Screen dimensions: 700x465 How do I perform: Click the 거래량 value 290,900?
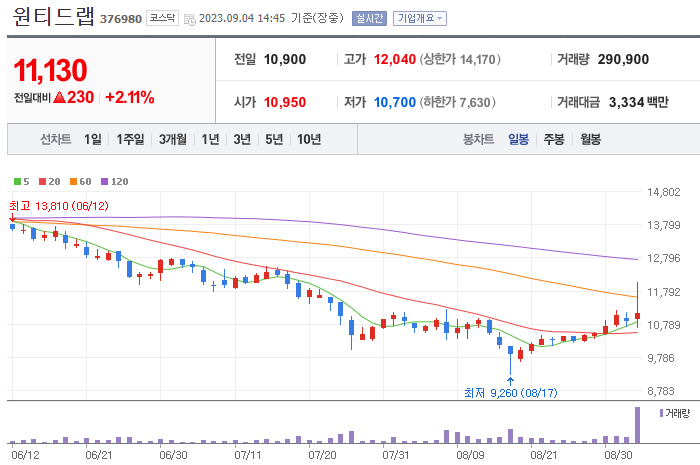(x=623, y=59)
